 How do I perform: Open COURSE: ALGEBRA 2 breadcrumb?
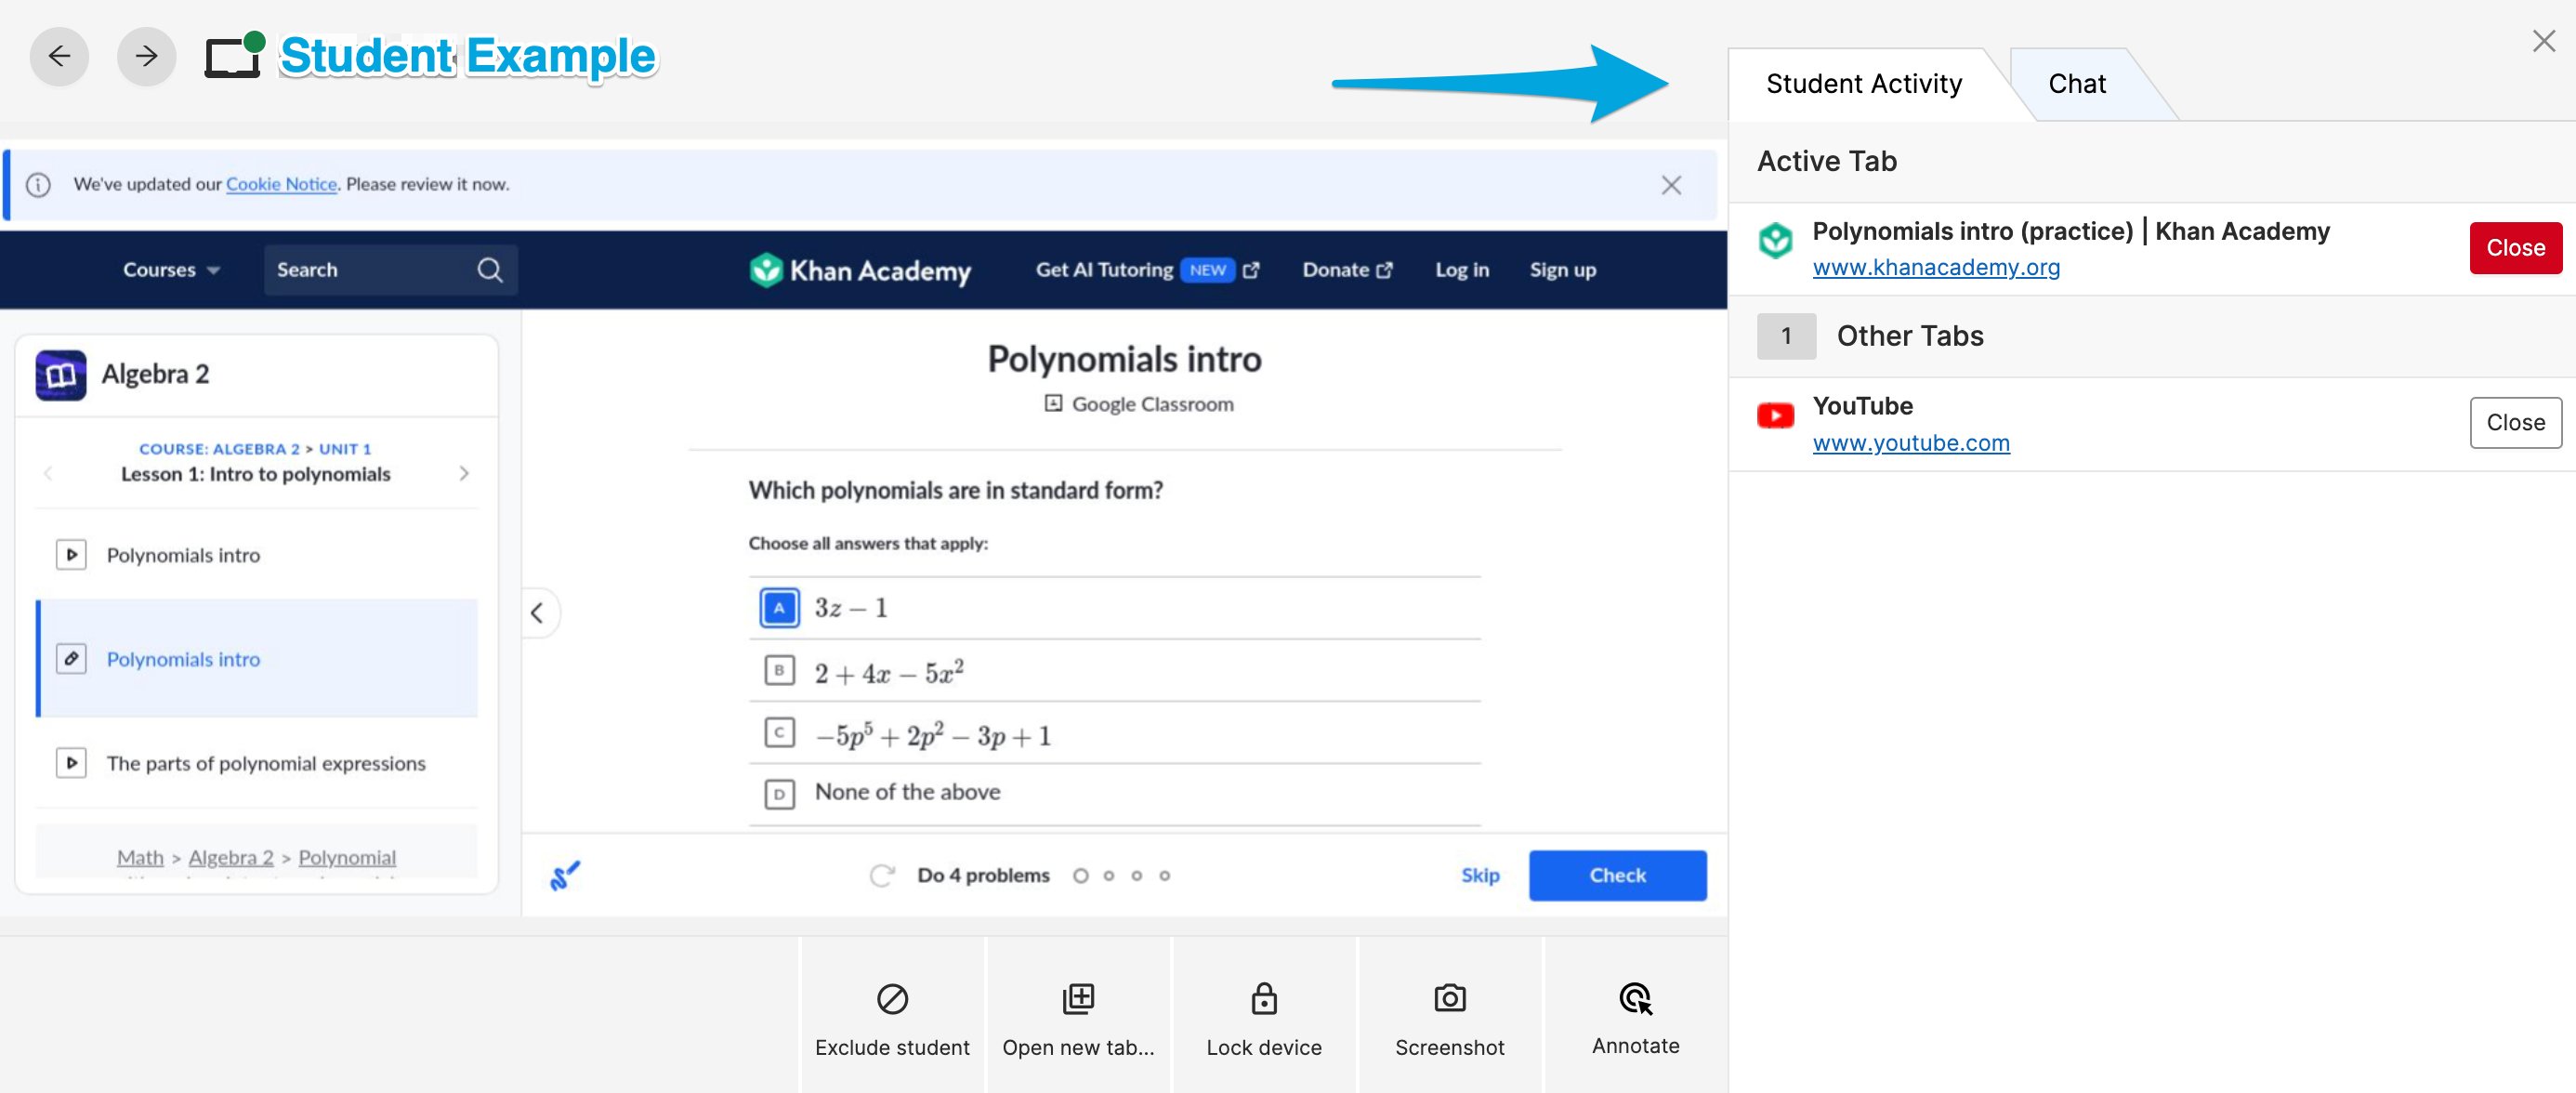tap(219, 449)
